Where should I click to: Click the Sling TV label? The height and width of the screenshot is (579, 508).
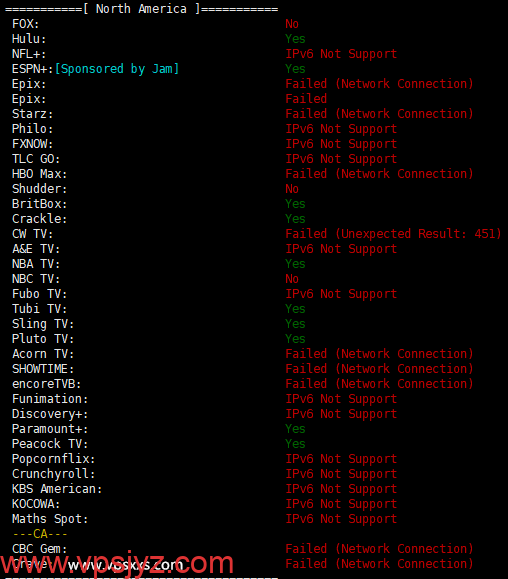[x=43, y=324]
